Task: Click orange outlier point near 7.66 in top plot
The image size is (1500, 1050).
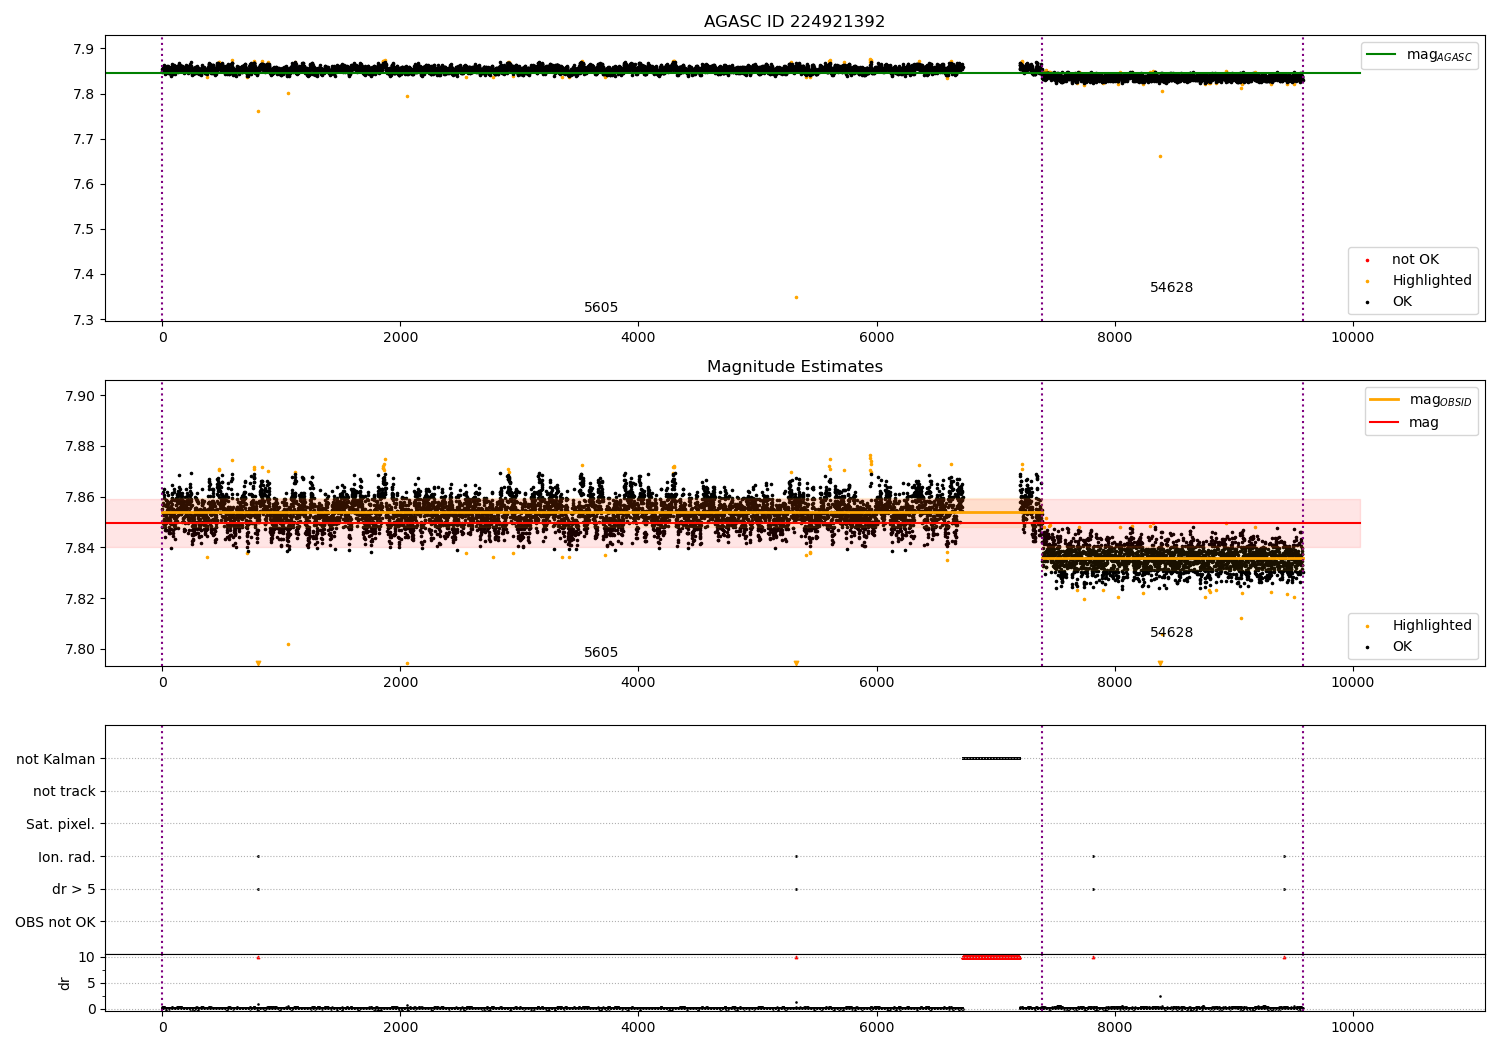Action: 1160,156
